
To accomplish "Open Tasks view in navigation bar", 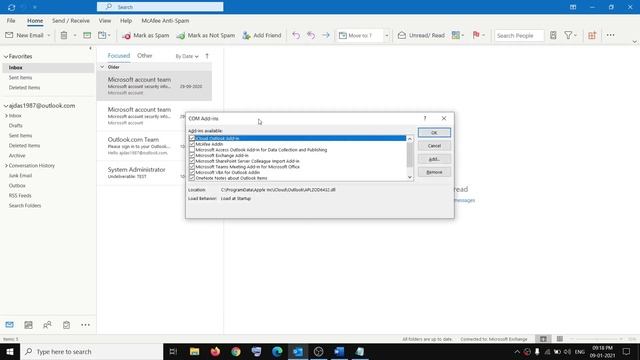I will coord(66,325).
